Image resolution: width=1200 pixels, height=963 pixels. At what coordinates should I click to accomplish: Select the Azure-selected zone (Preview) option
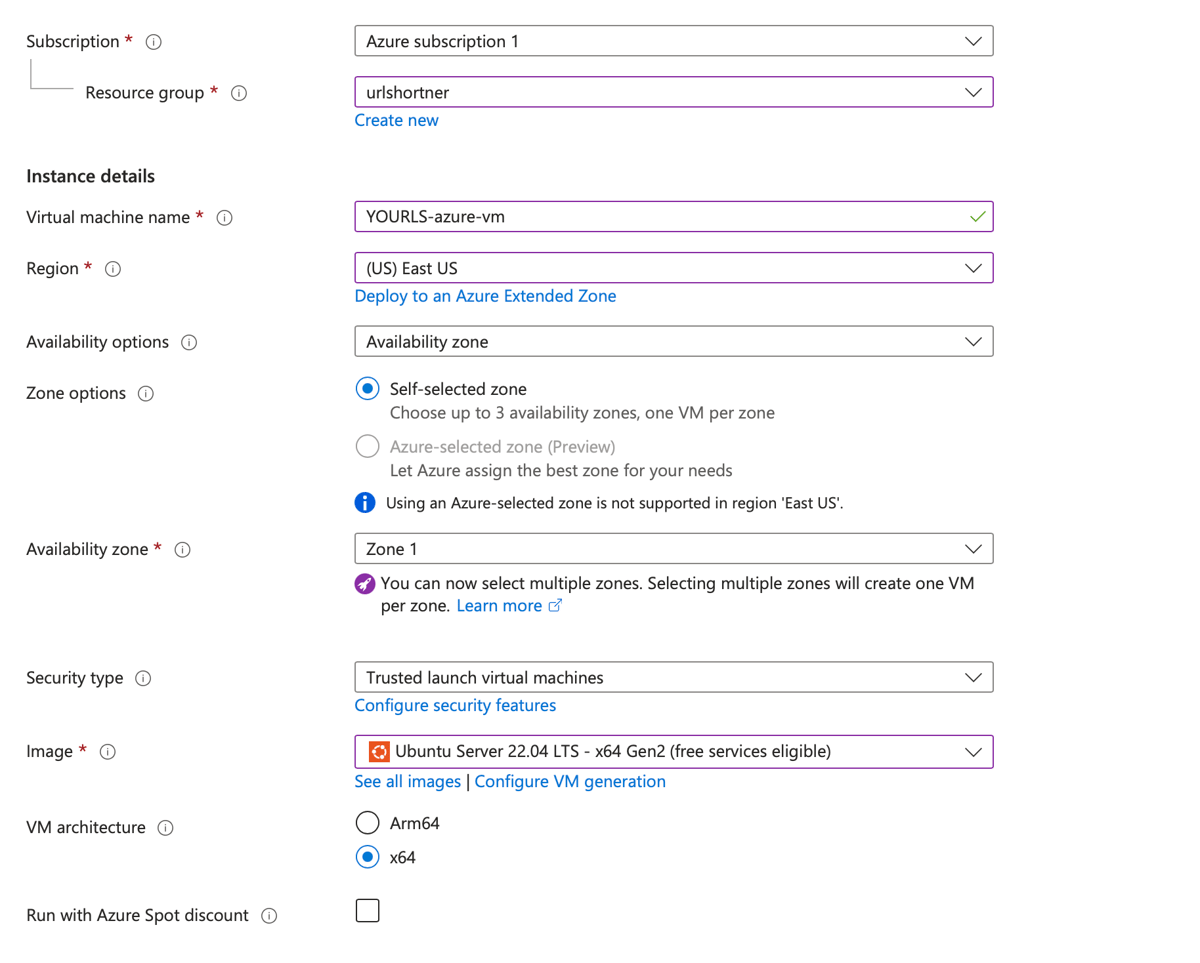[x=368, y=446]
